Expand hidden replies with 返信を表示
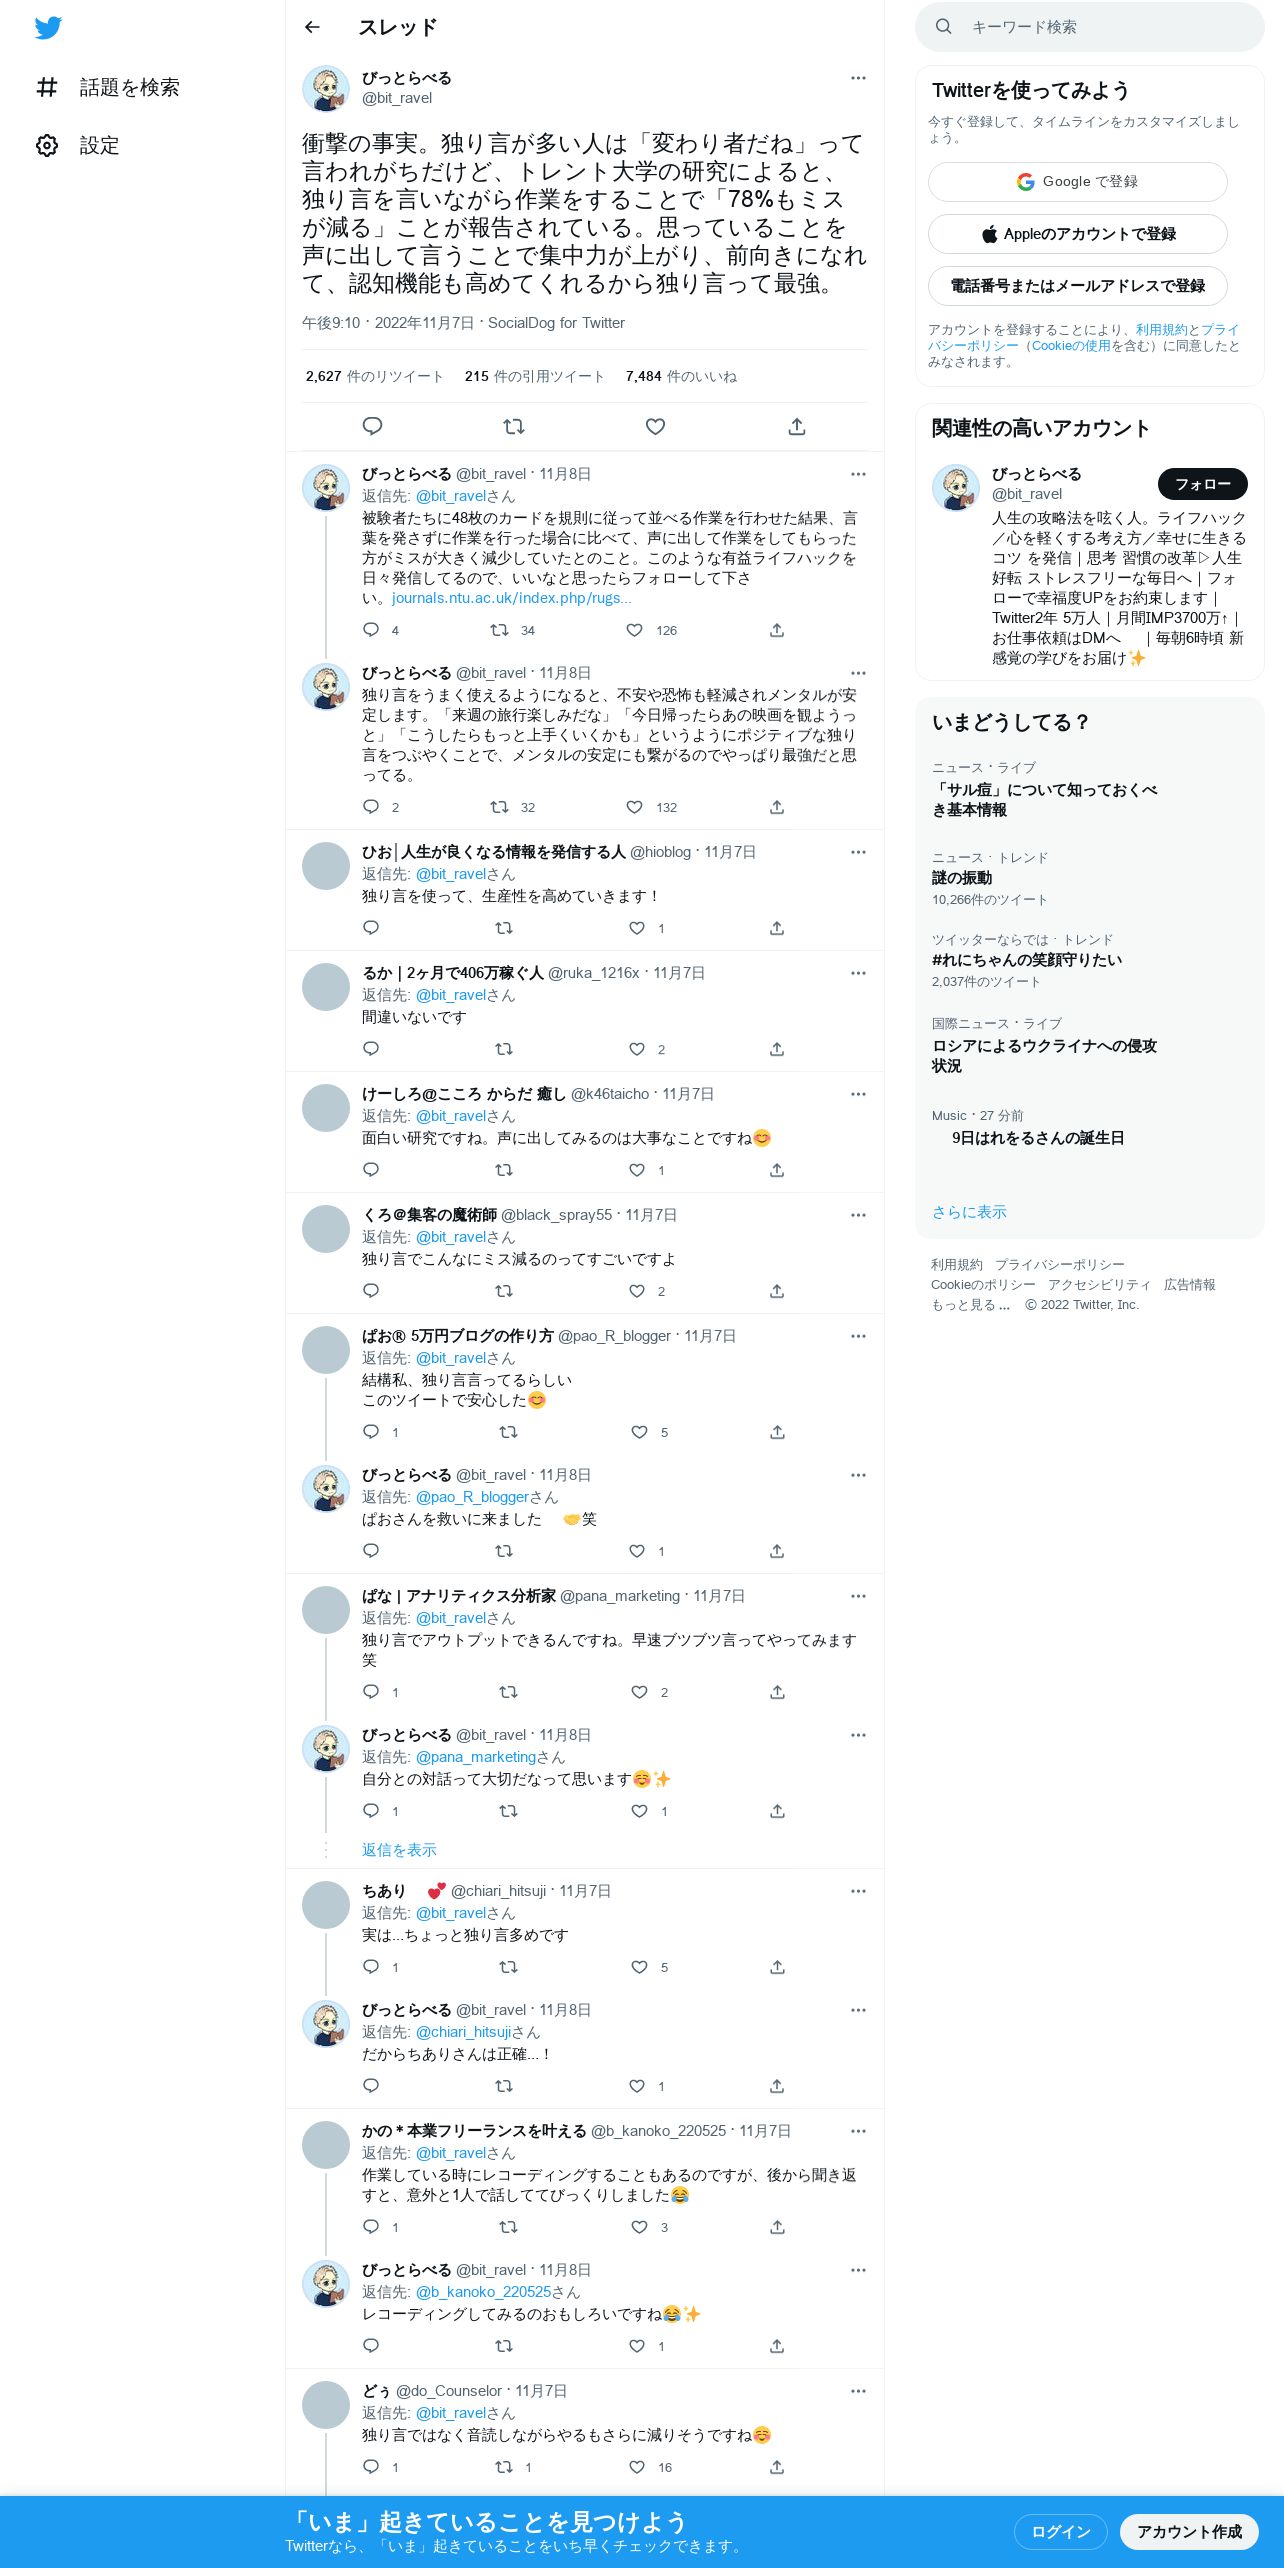The width and height of the screenshot is (1284, 2568). [x=399, y=1850]
